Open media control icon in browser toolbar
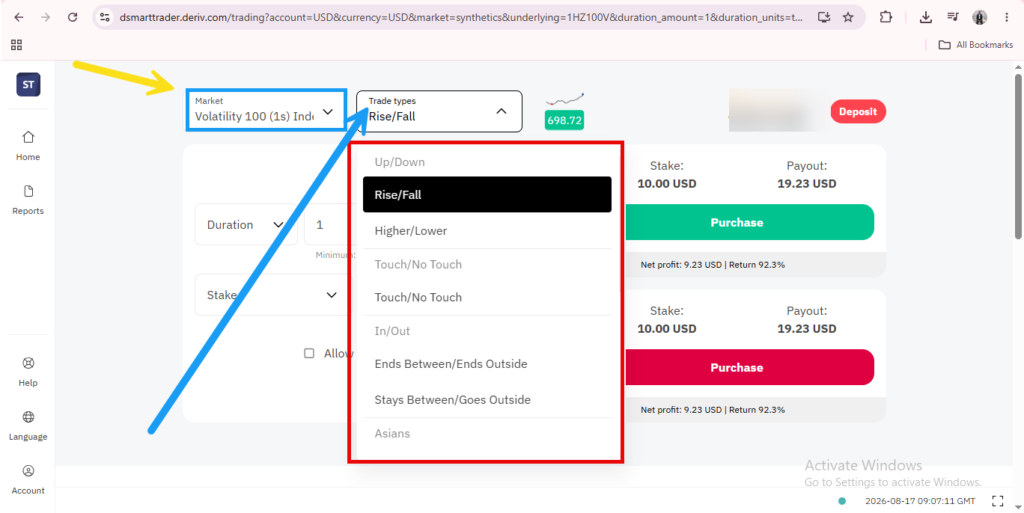Viewport: 1024px width, 513px height. click(953, 18)
